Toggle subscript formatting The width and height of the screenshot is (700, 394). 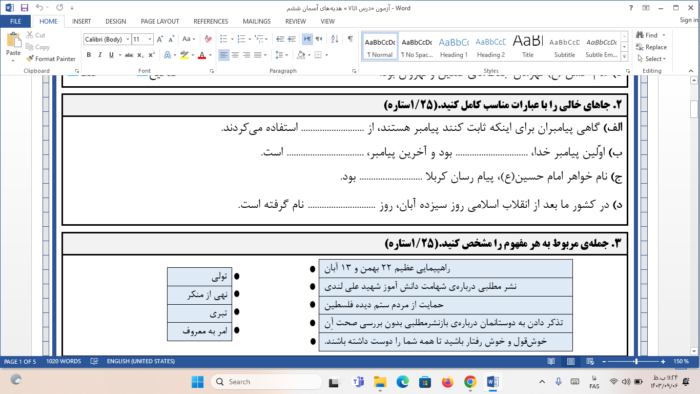140,55
